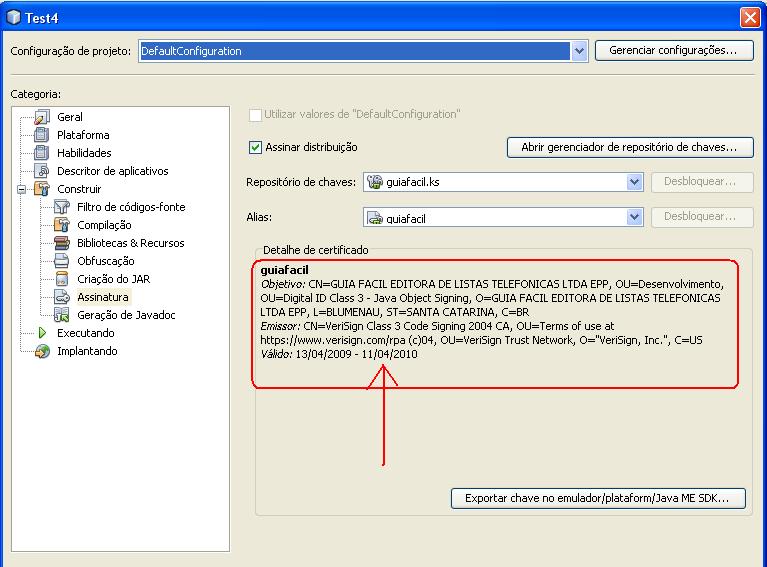
Task: Uncheck Assinar distribuição checkbox
Action: tap(255, 147)
